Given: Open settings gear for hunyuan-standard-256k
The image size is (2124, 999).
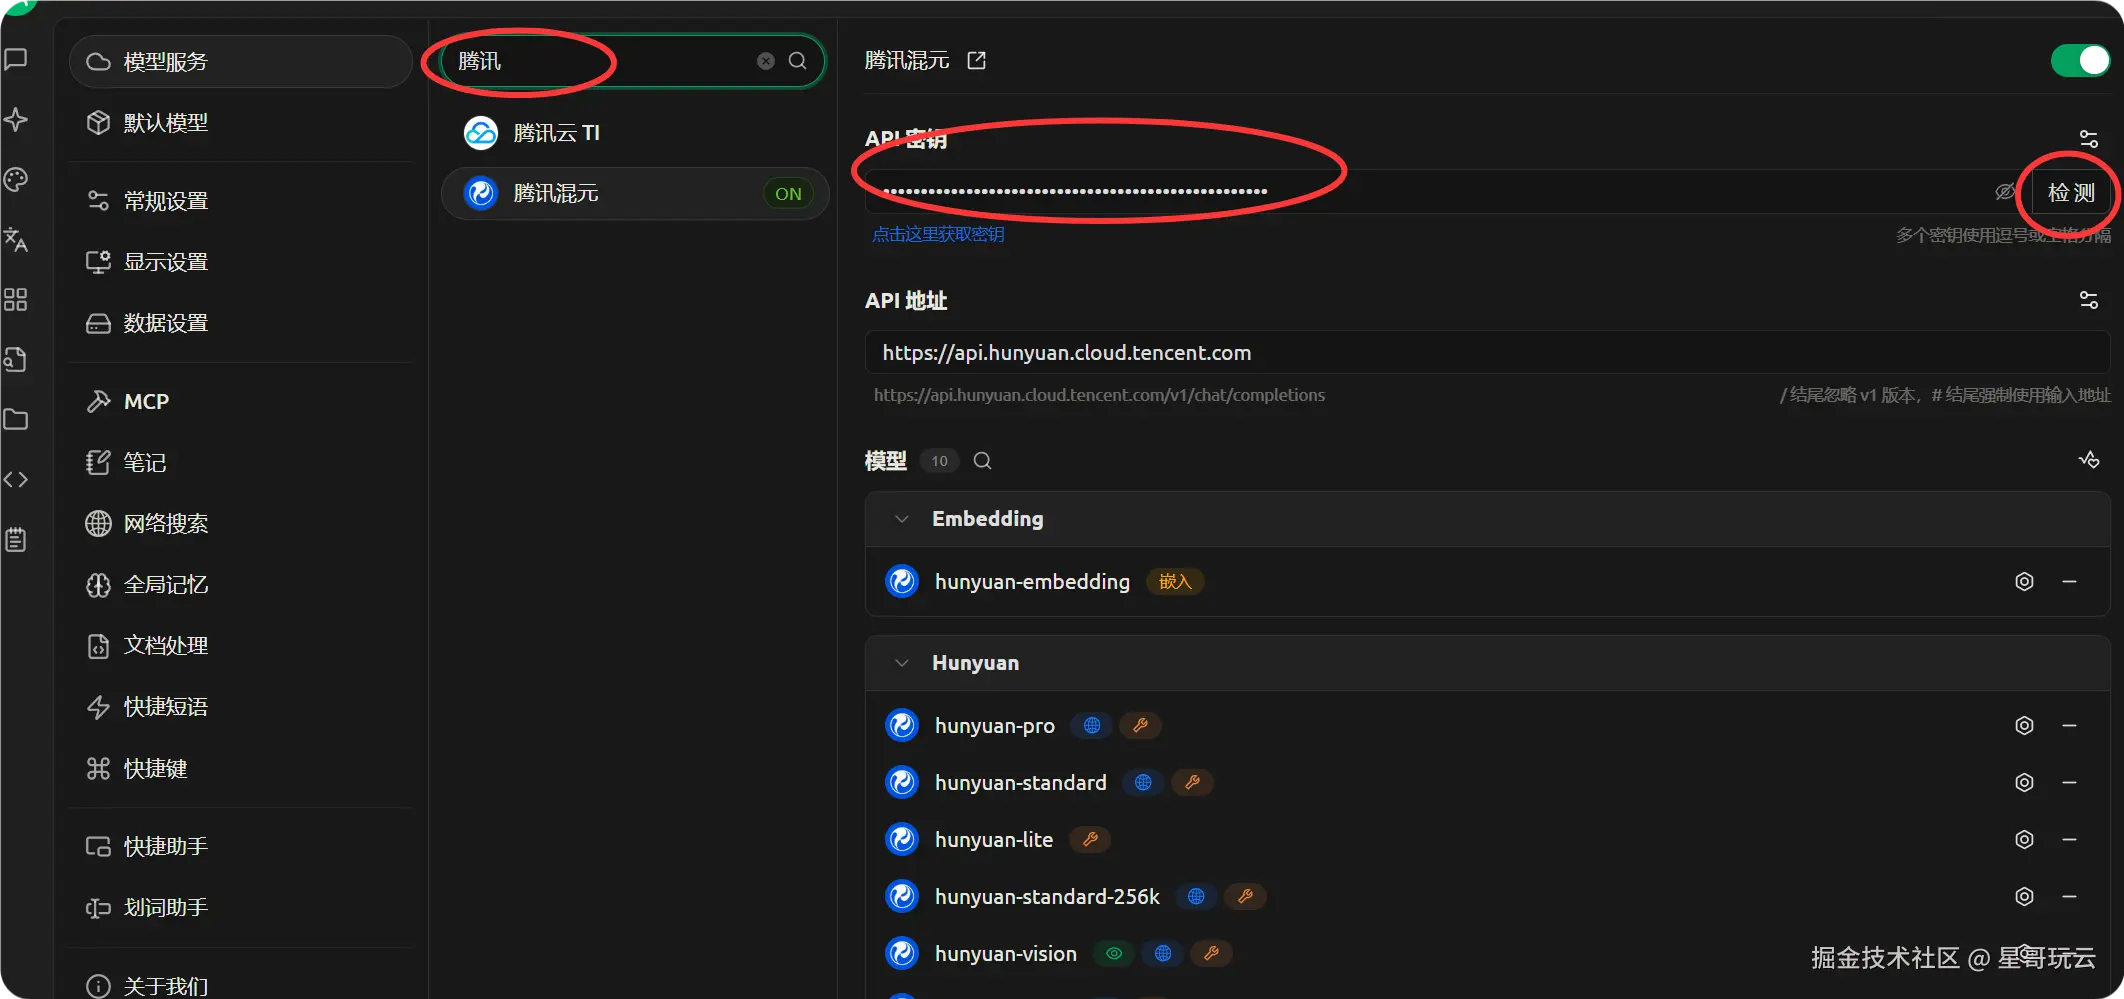Looking at the screenshot, I should pyautogui.click(x=2024, y=897).
